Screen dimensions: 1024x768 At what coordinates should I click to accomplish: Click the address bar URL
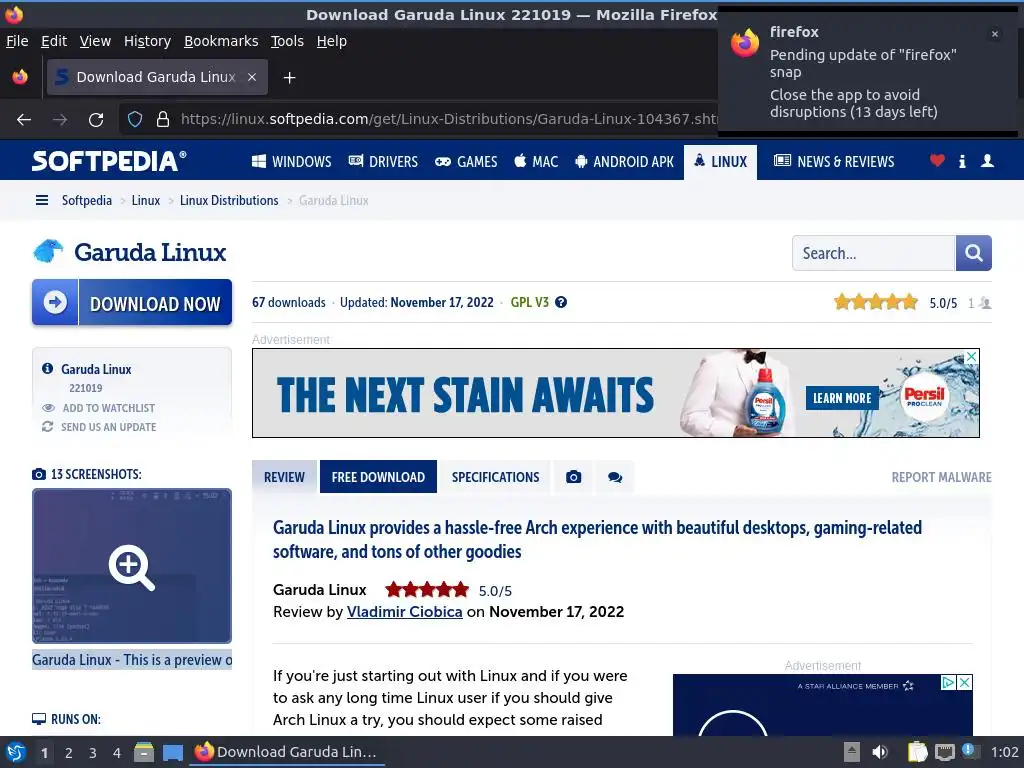tap(448, 119)
